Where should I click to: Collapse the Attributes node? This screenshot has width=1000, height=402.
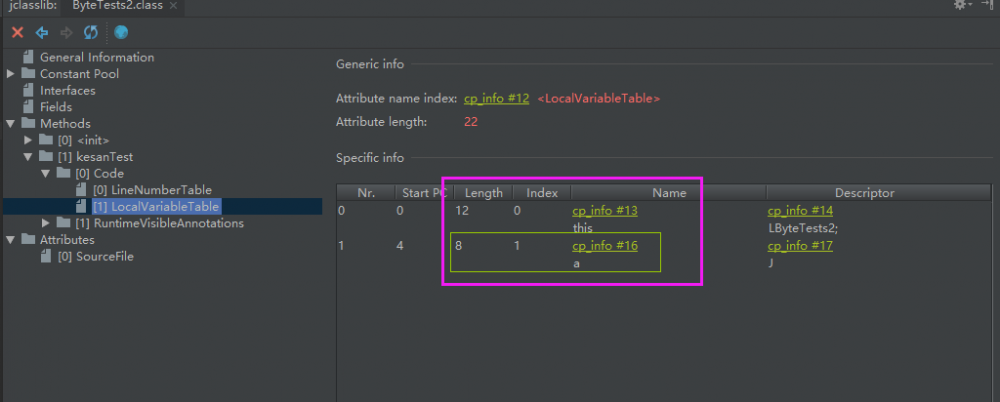coord(10,240)
